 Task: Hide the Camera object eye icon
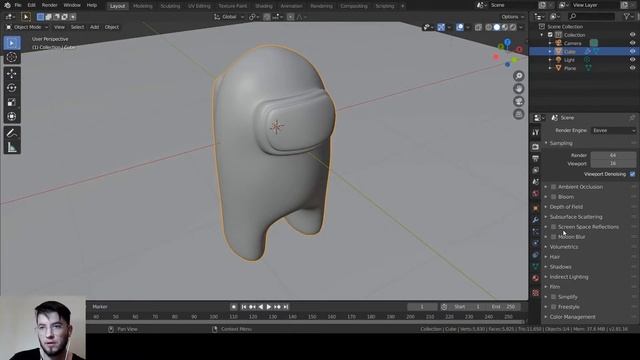pos(632,43)
